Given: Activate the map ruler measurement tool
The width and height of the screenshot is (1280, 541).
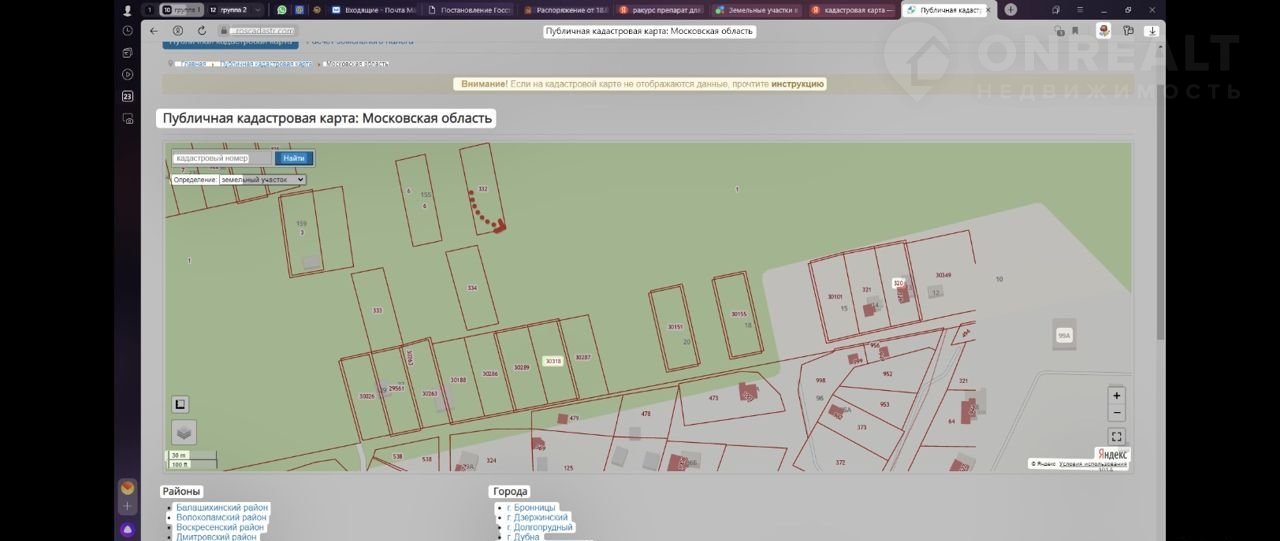Looking at the screenshot, I should tap(181, 404).
